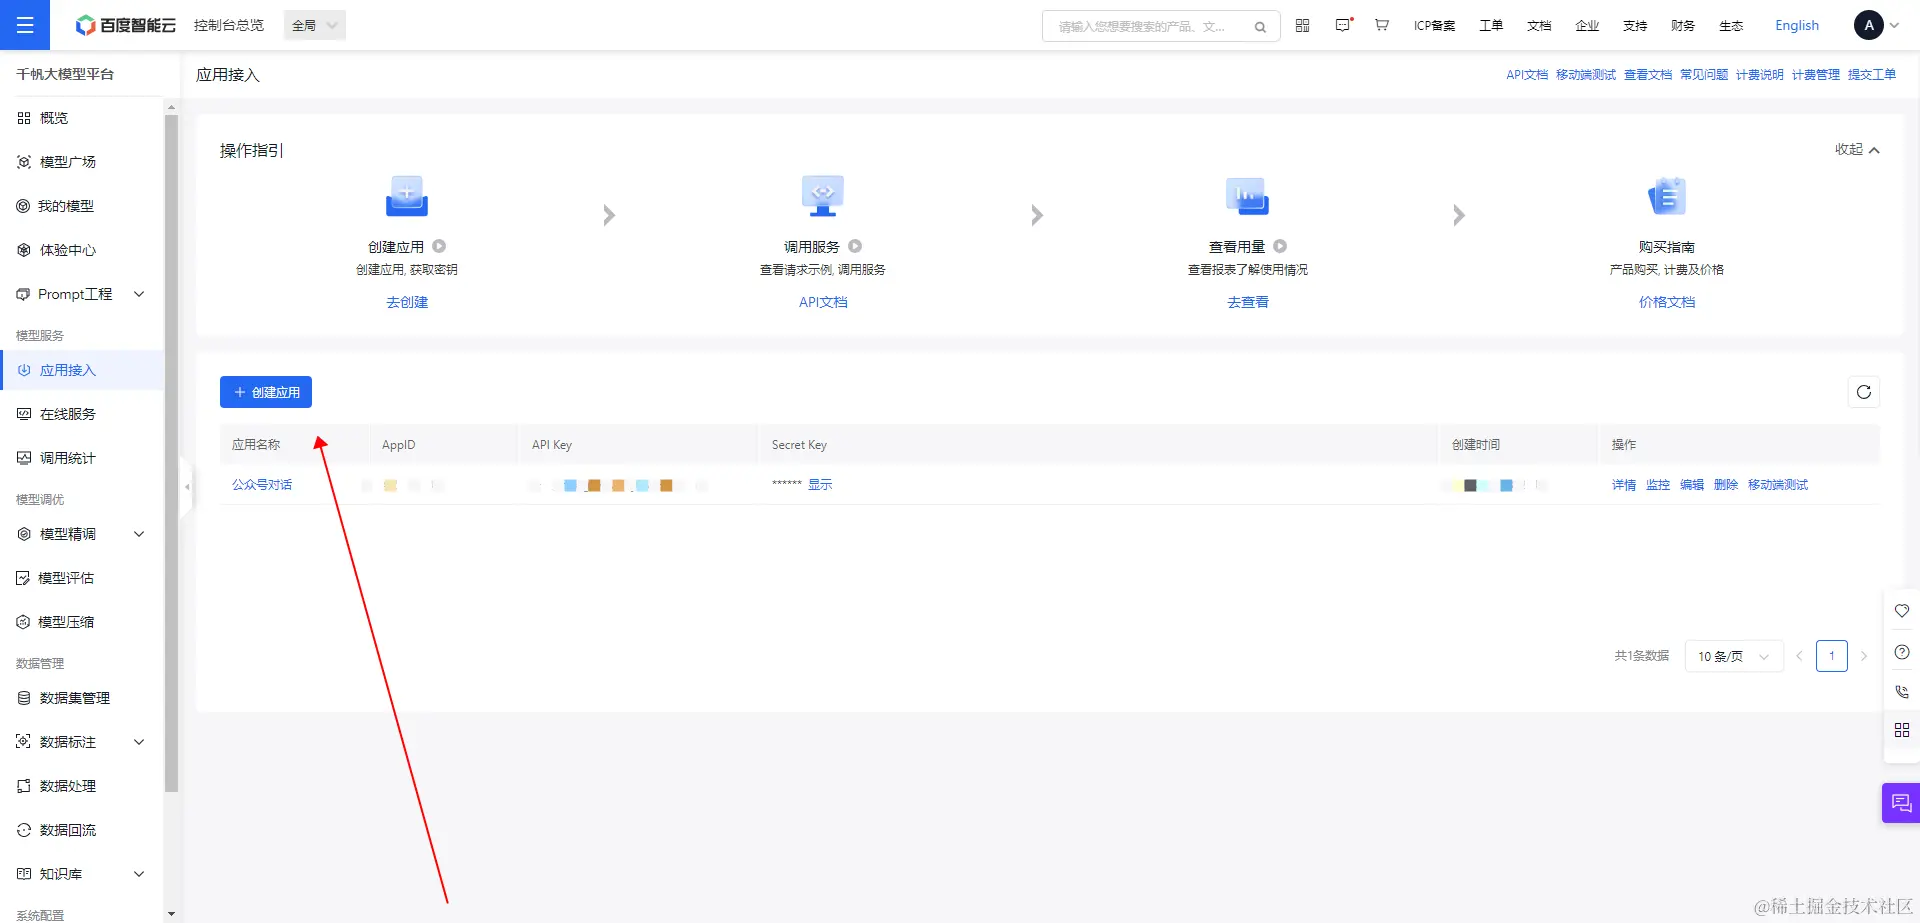Screen dimensions: 1920x923
Task: Open 常见问题 in the page header
Action: click(x=1704, y=75)
